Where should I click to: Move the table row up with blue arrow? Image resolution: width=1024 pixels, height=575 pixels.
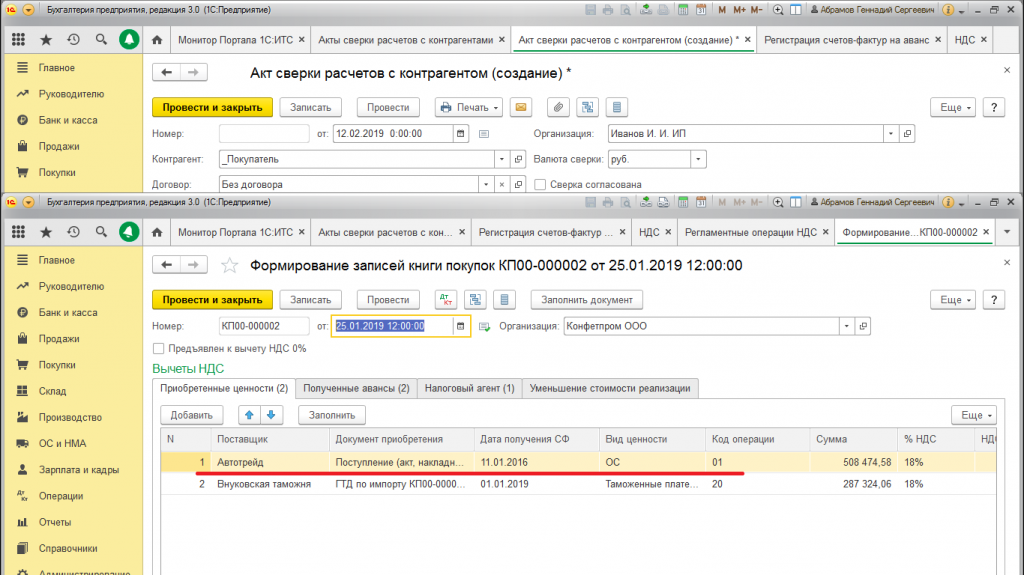tap(252, 415)
